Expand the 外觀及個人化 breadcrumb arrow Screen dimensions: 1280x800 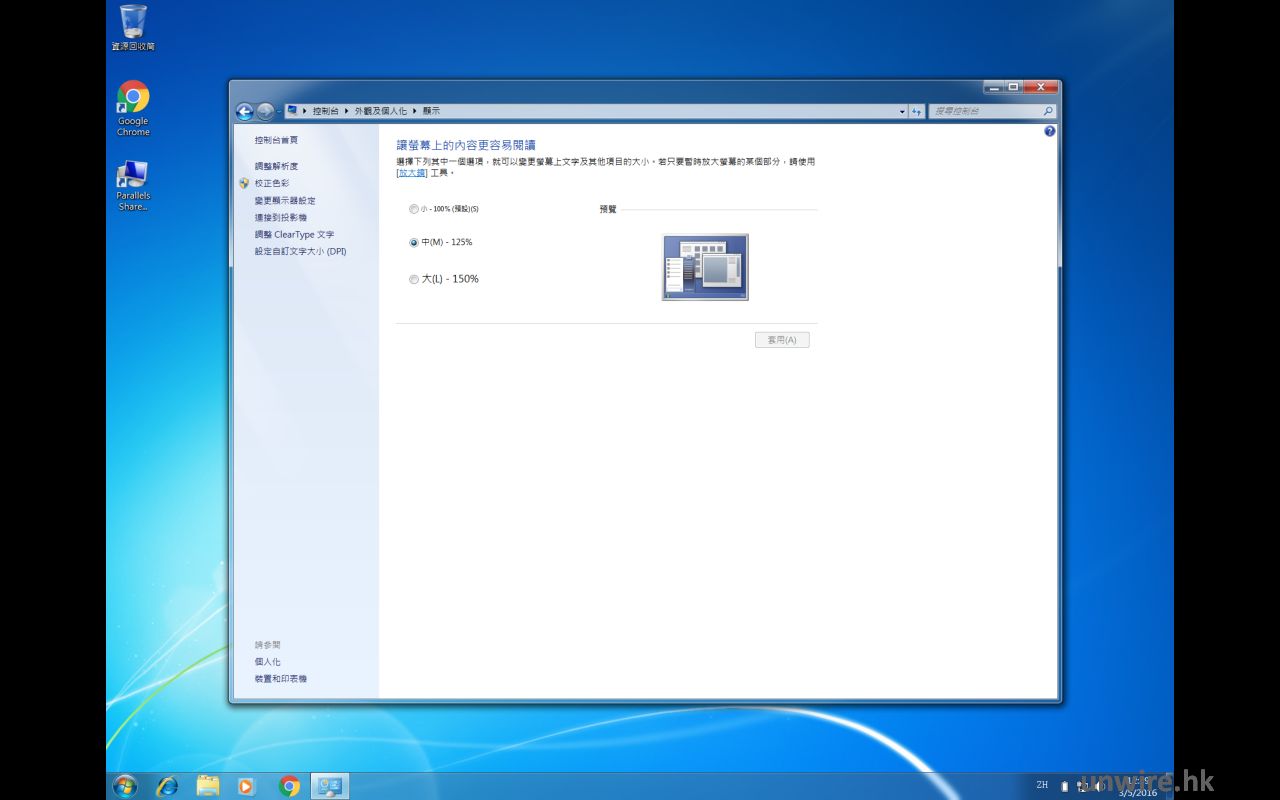coord(414,111)
